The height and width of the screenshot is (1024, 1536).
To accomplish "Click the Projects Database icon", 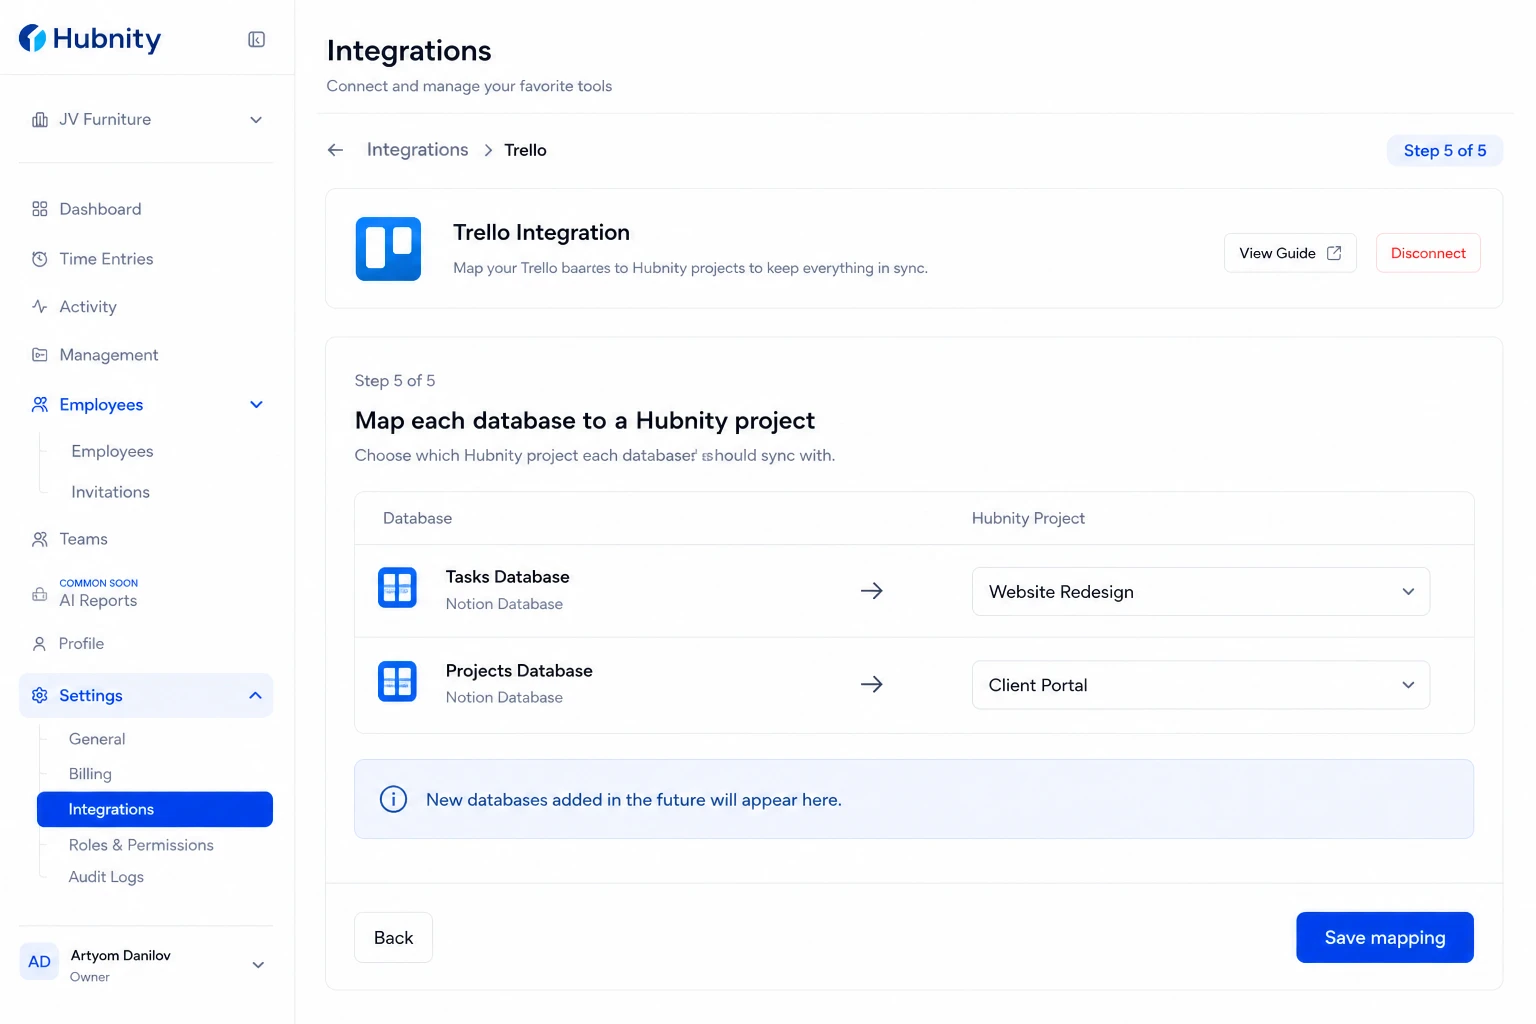I will tap(397, 682).
